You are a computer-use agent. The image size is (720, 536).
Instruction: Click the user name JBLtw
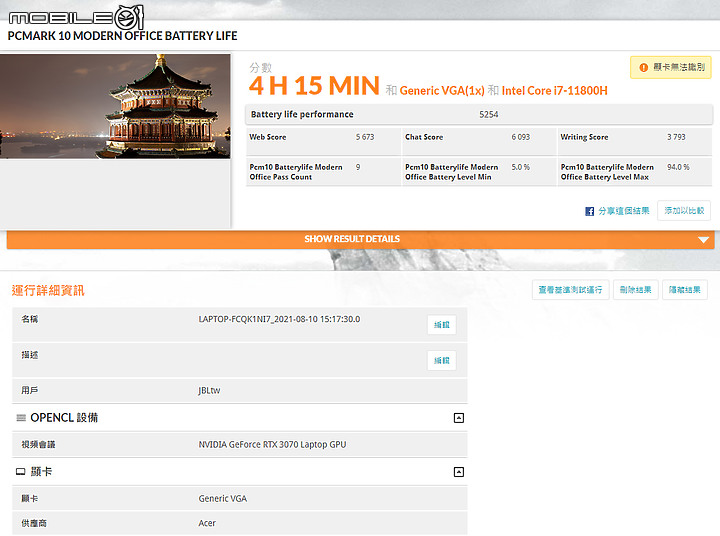[209, 390]
